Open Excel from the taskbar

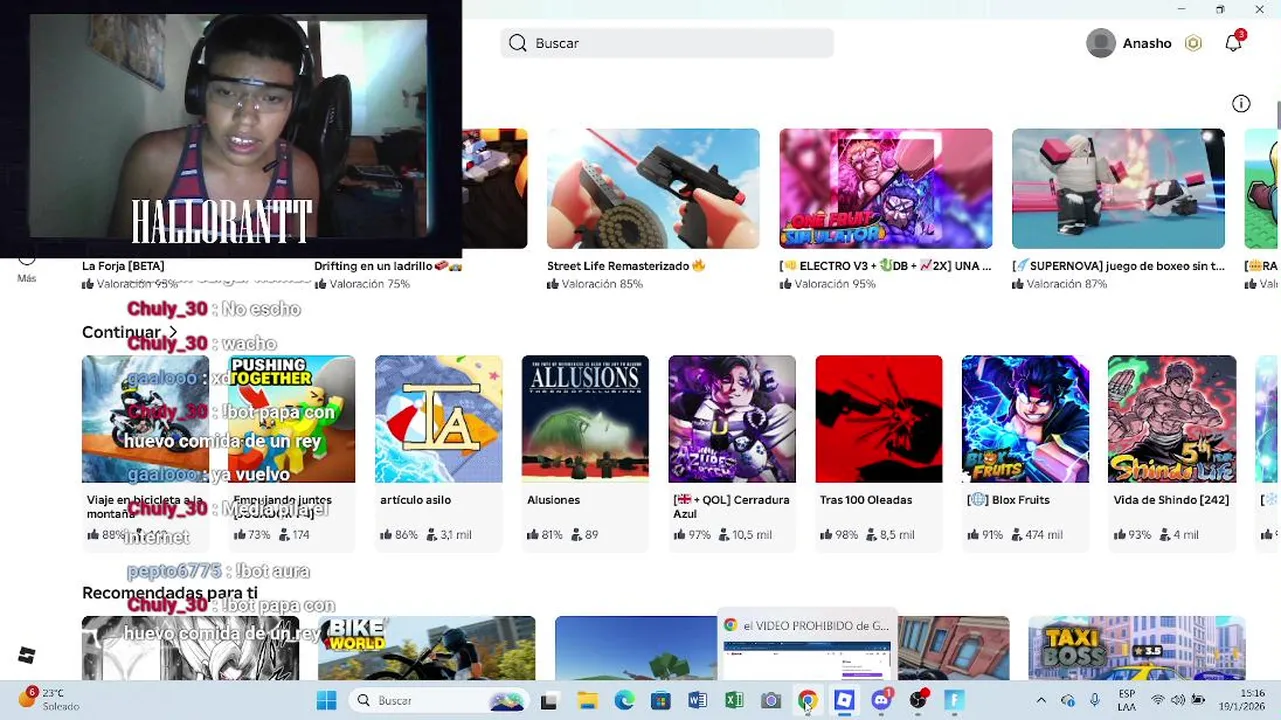(734, 701)
